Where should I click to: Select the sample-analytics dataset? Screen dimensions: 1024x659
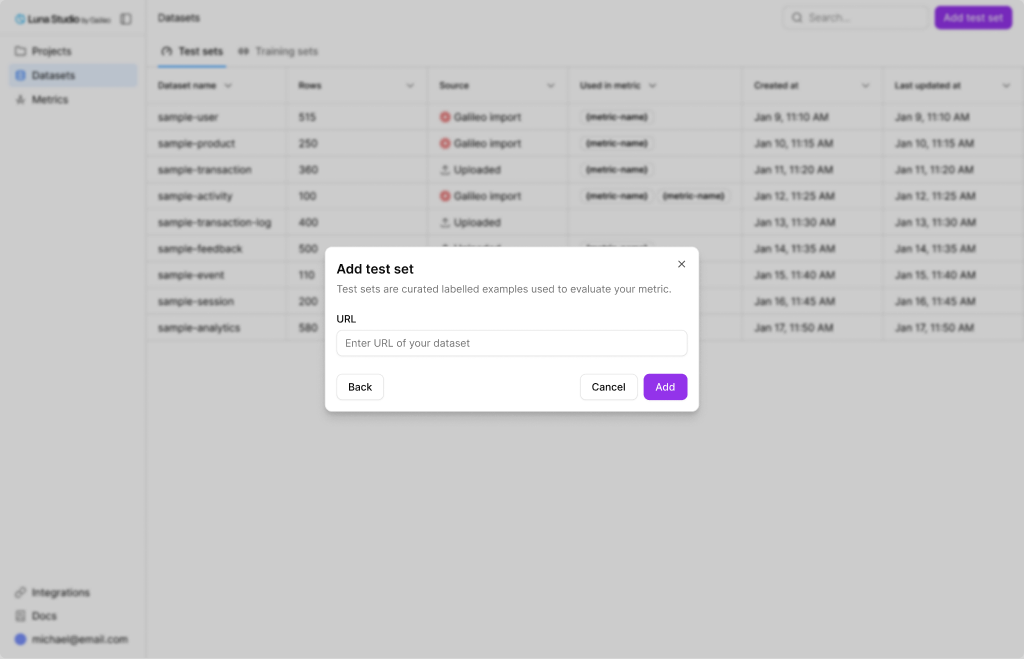(x=199, y=328)
